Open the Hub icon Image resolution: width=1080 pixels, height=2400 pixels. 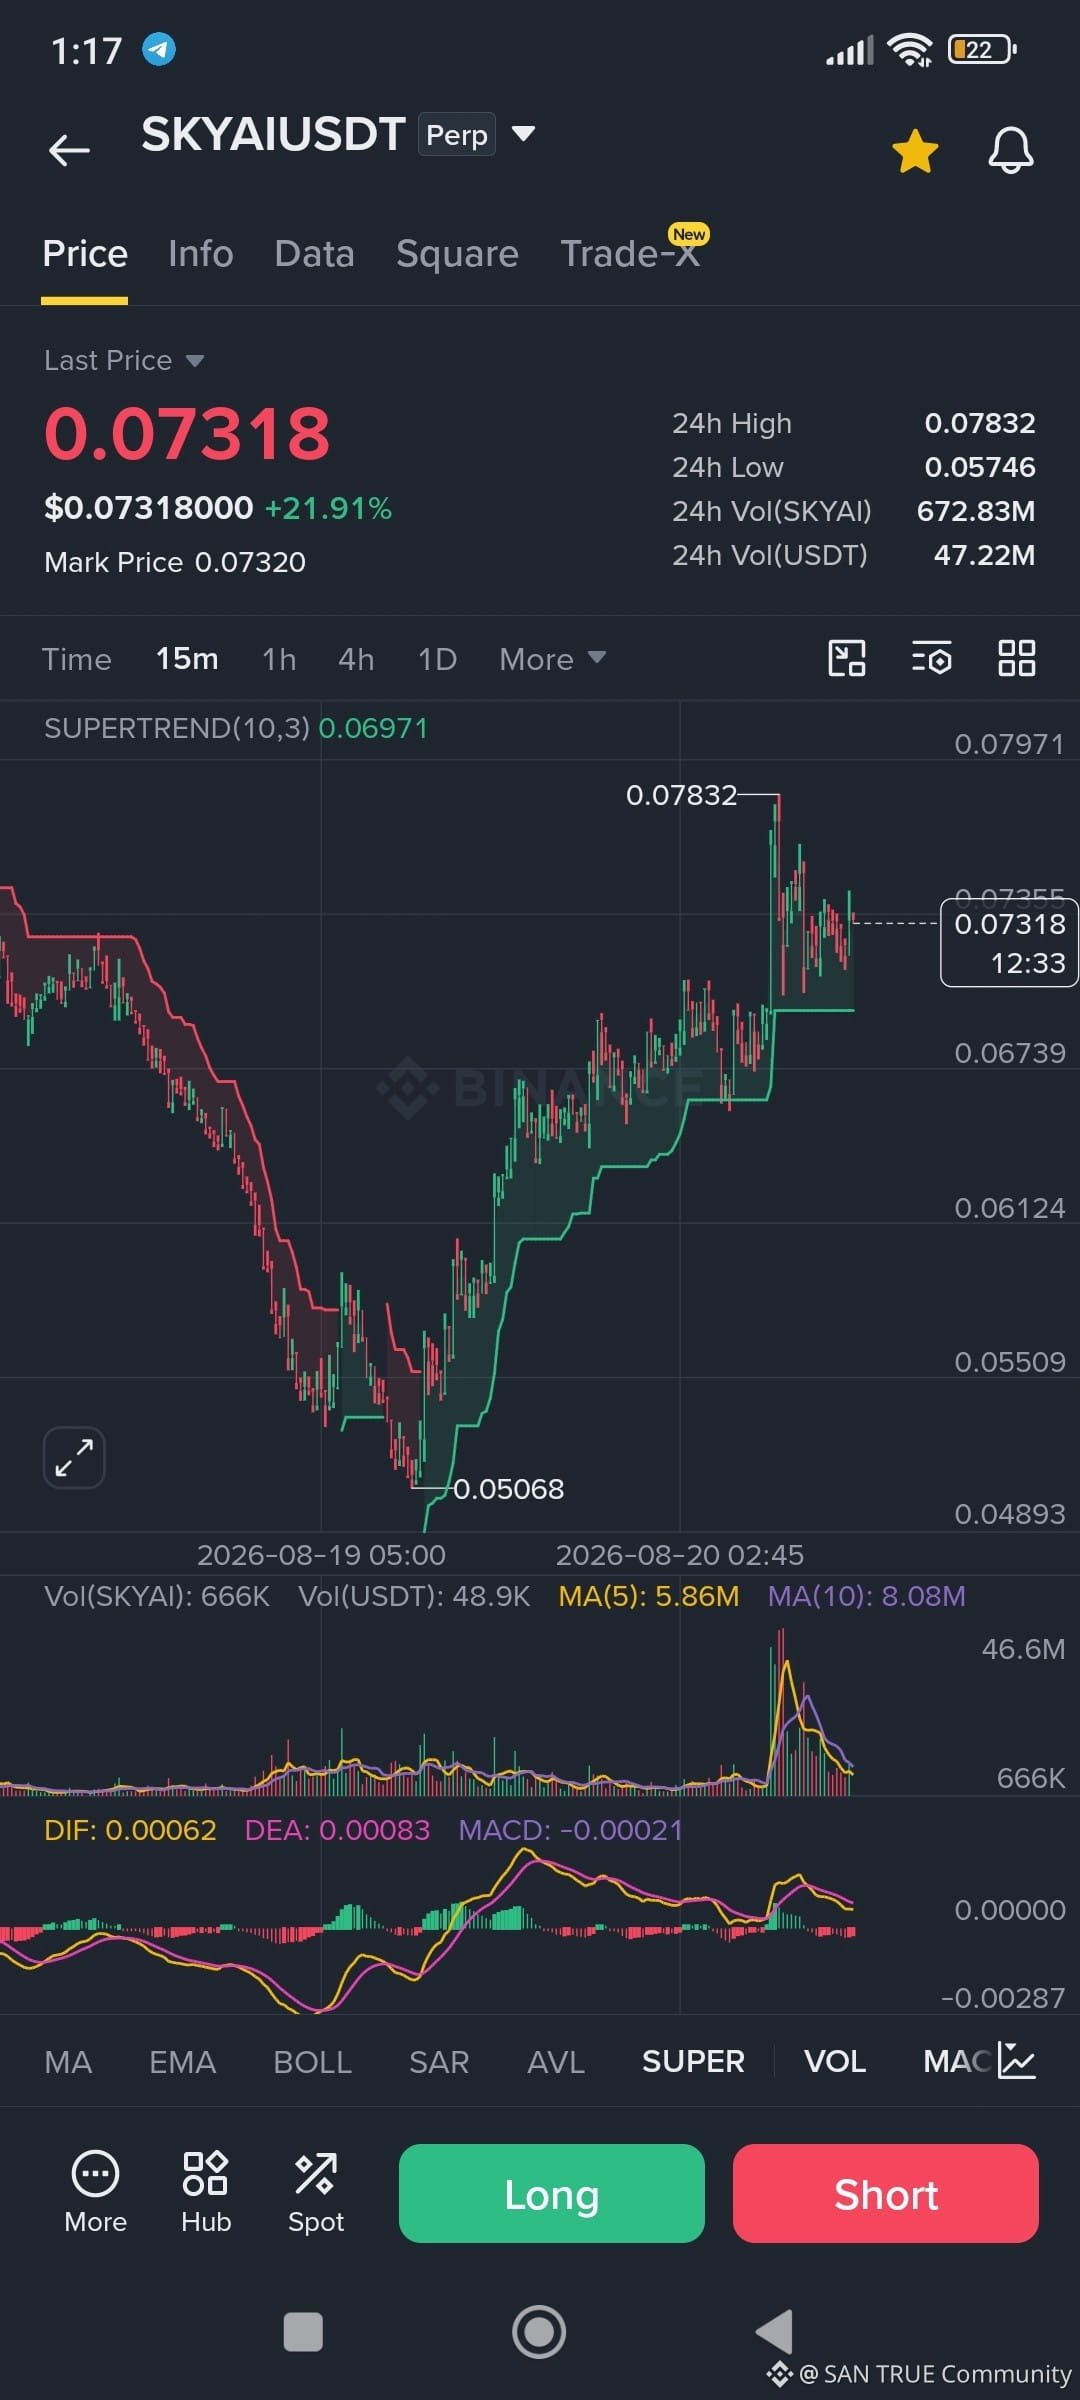[206, 2192]
